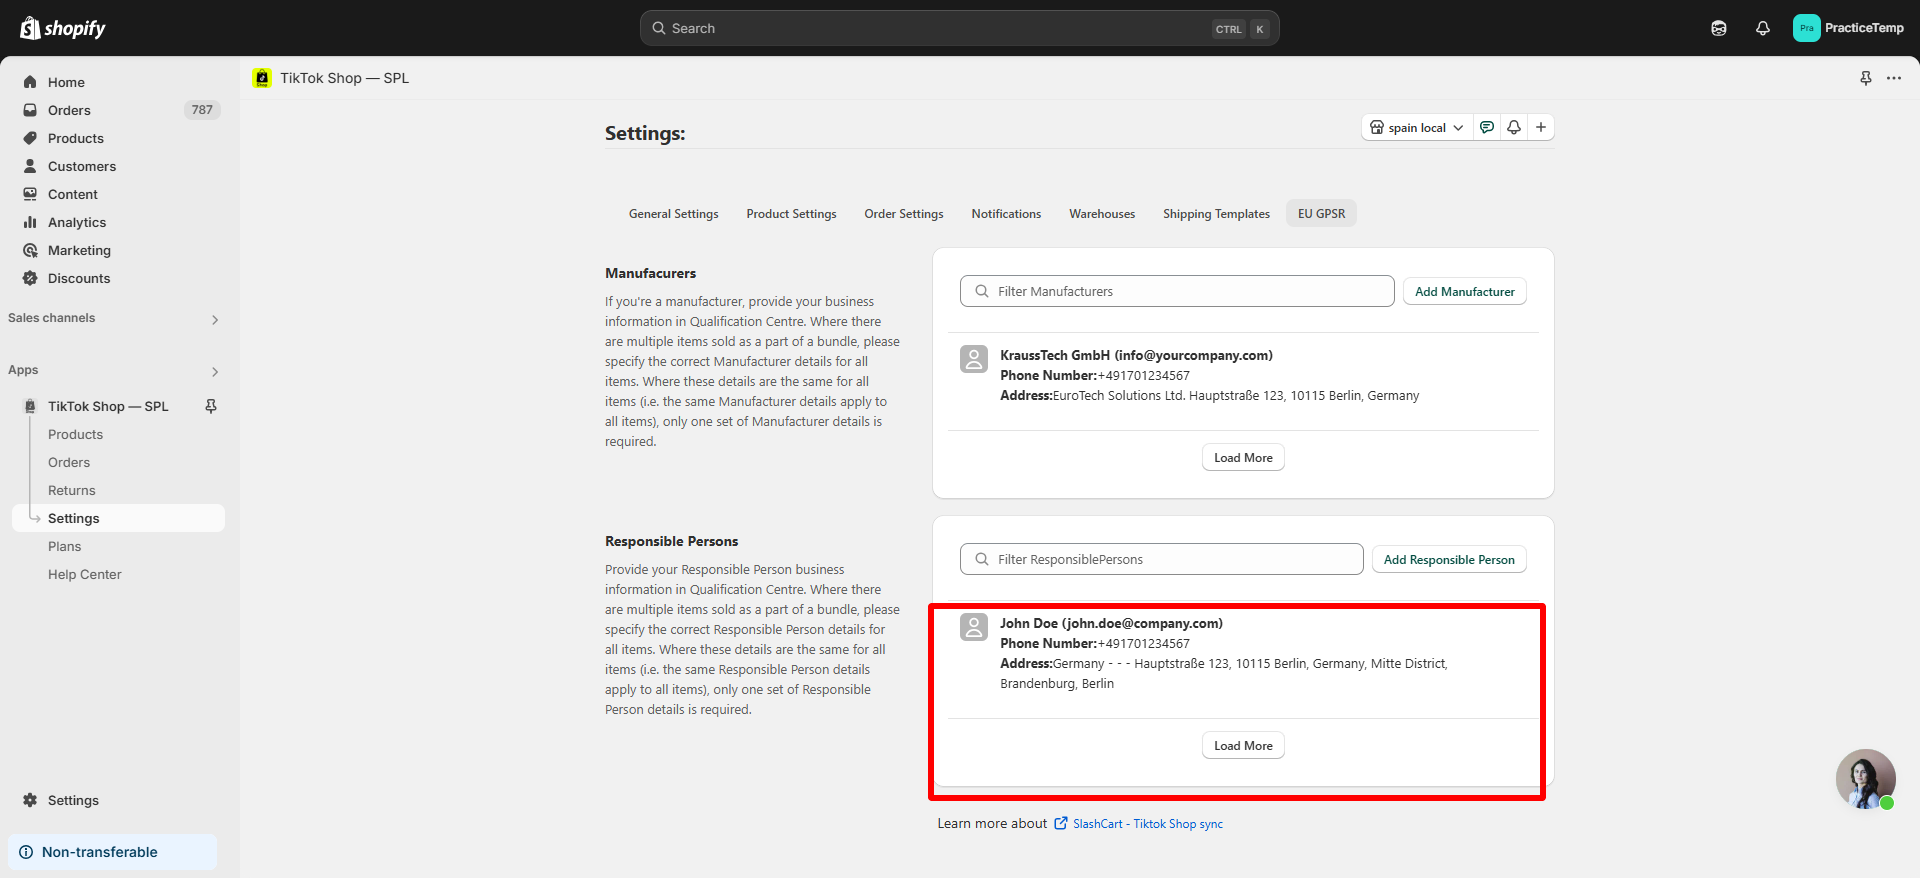This screenshot has width=1920, height=878.
Task: Open the Shipping Templates tab
Action: [x=1216, y=214]
